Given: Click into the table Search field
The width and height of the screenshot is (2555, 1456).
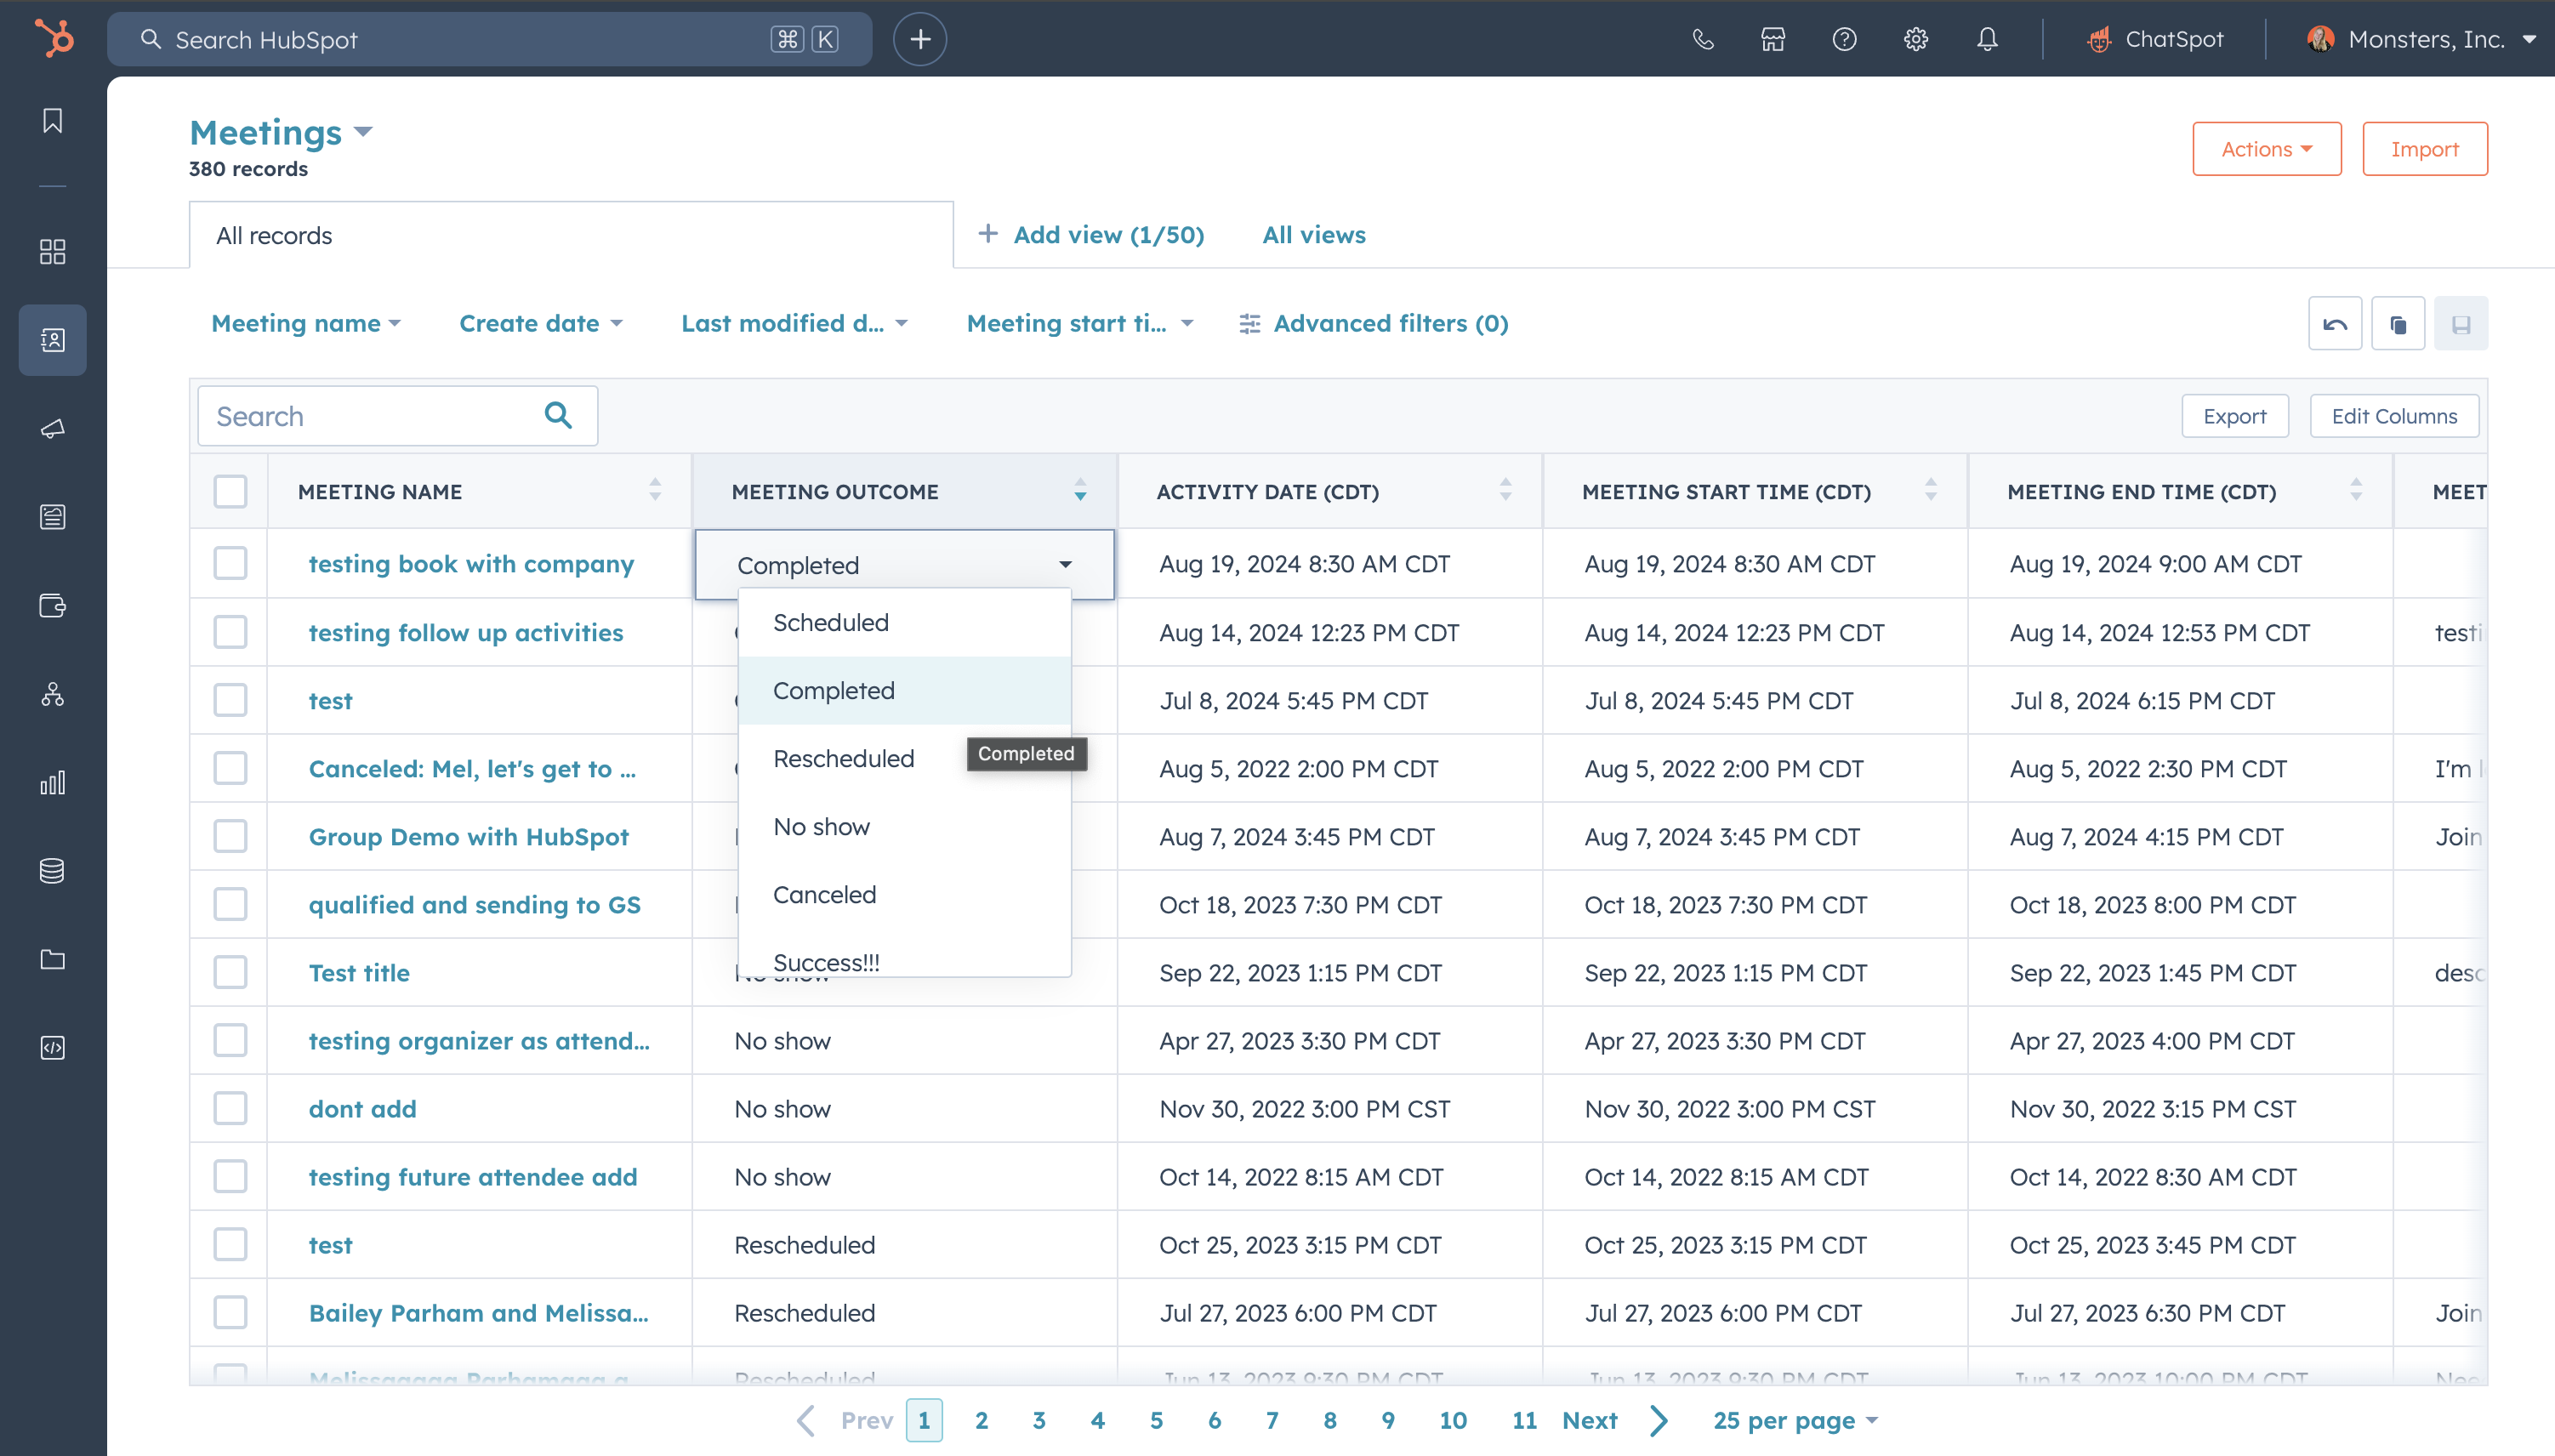Looking at the screenshot, I should (370, 416).
